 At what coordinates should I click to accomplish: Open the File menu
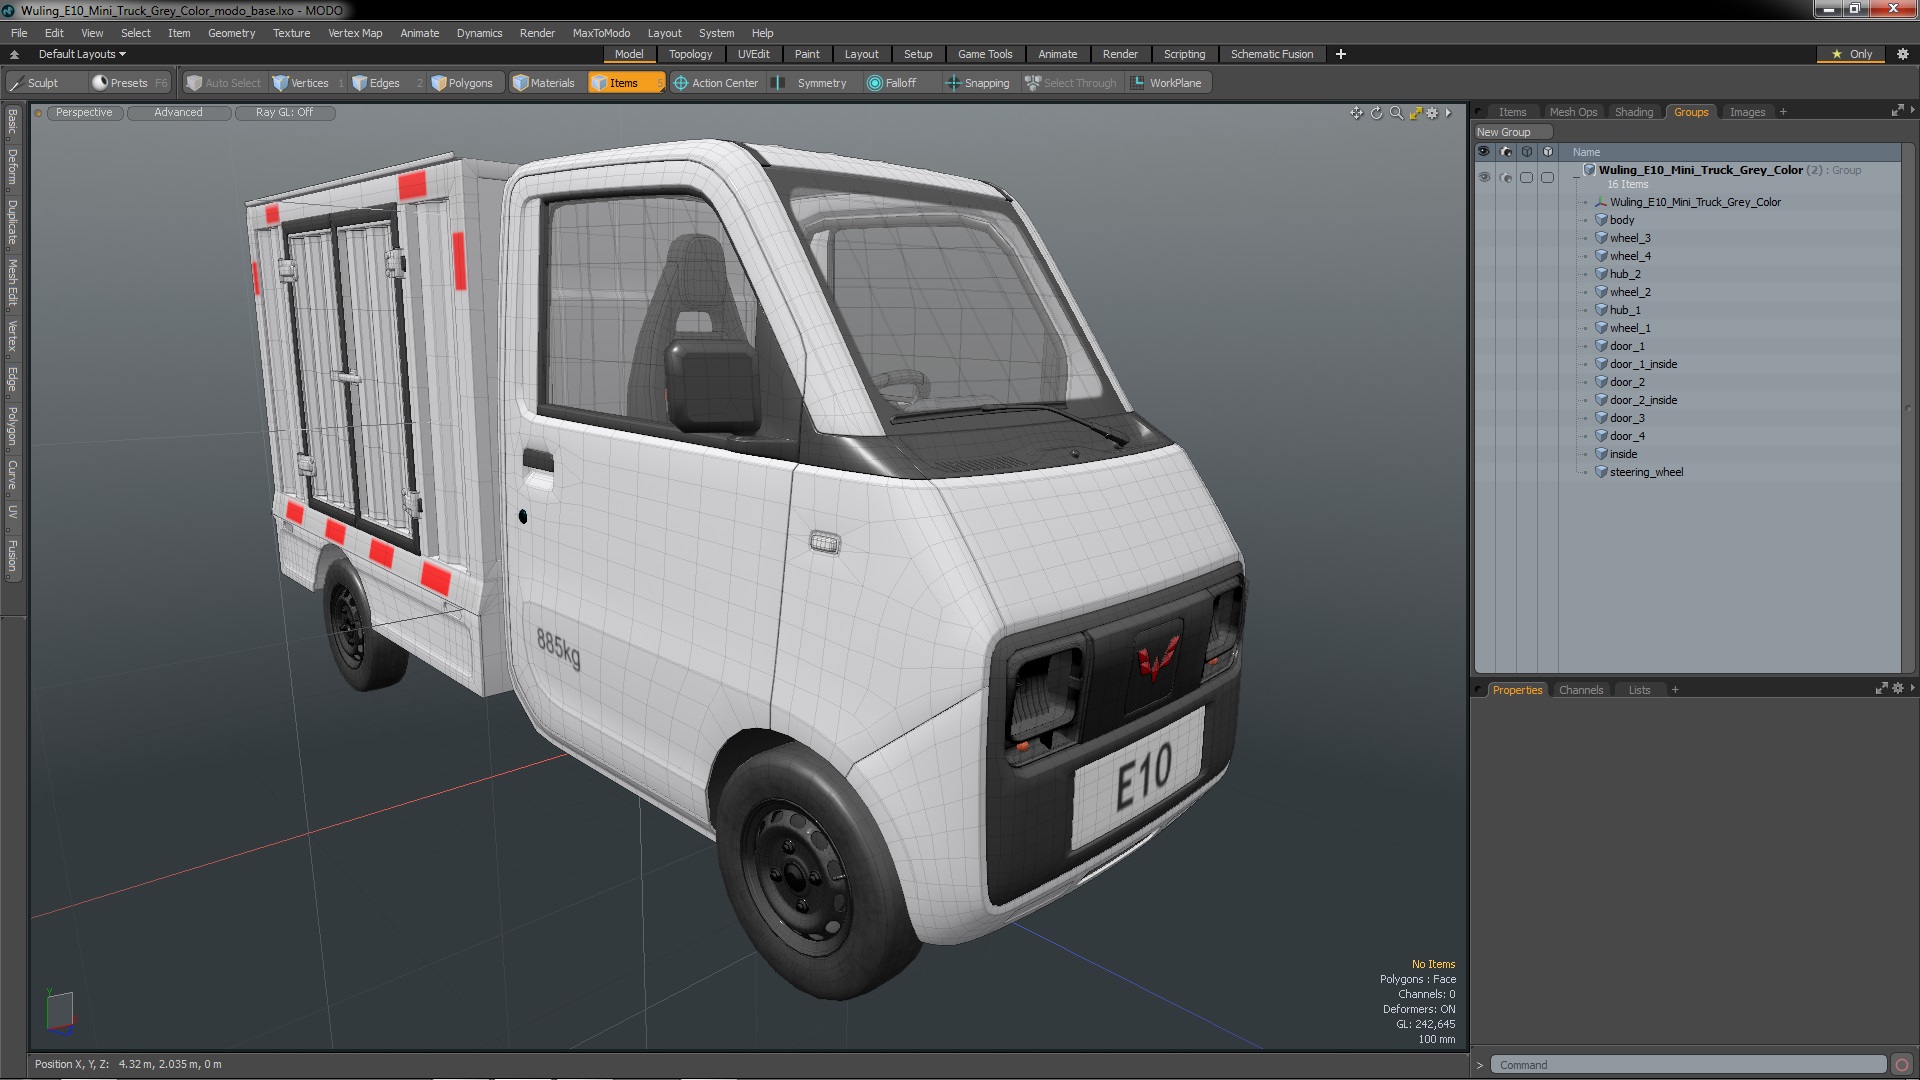[19, 33]
